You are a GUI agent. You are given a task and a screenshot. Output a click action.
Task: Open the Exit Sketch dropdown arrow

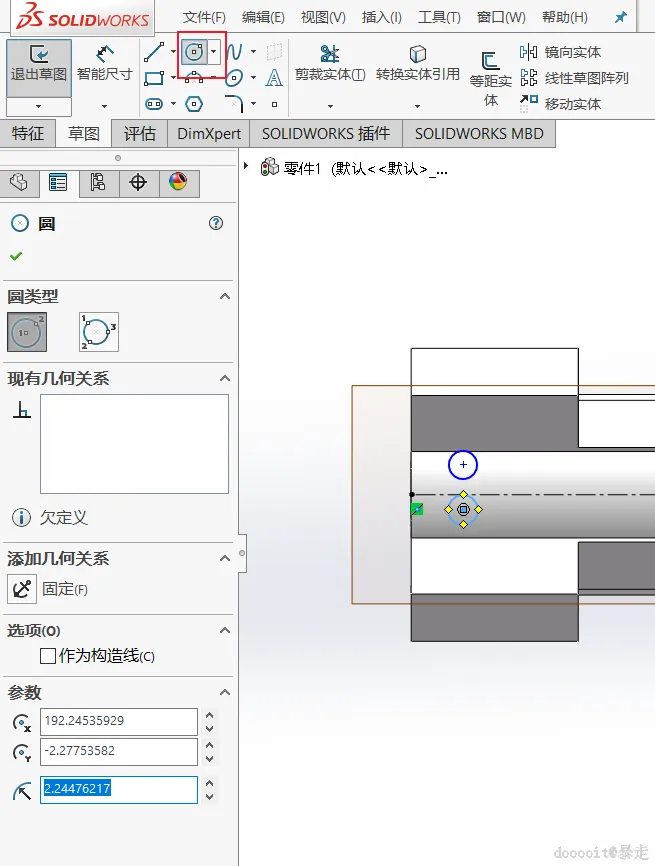coord(38,106)
